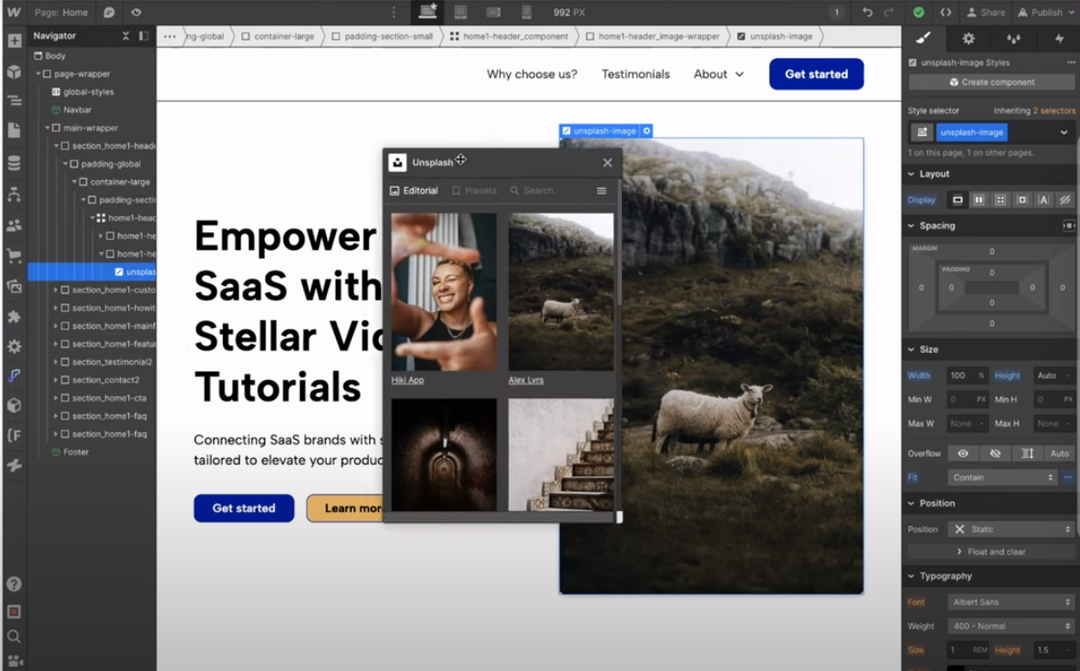This screenshot has height=671, width=1080.
Task: Collapse the Layout section
Action: click(x=911, y=174)
